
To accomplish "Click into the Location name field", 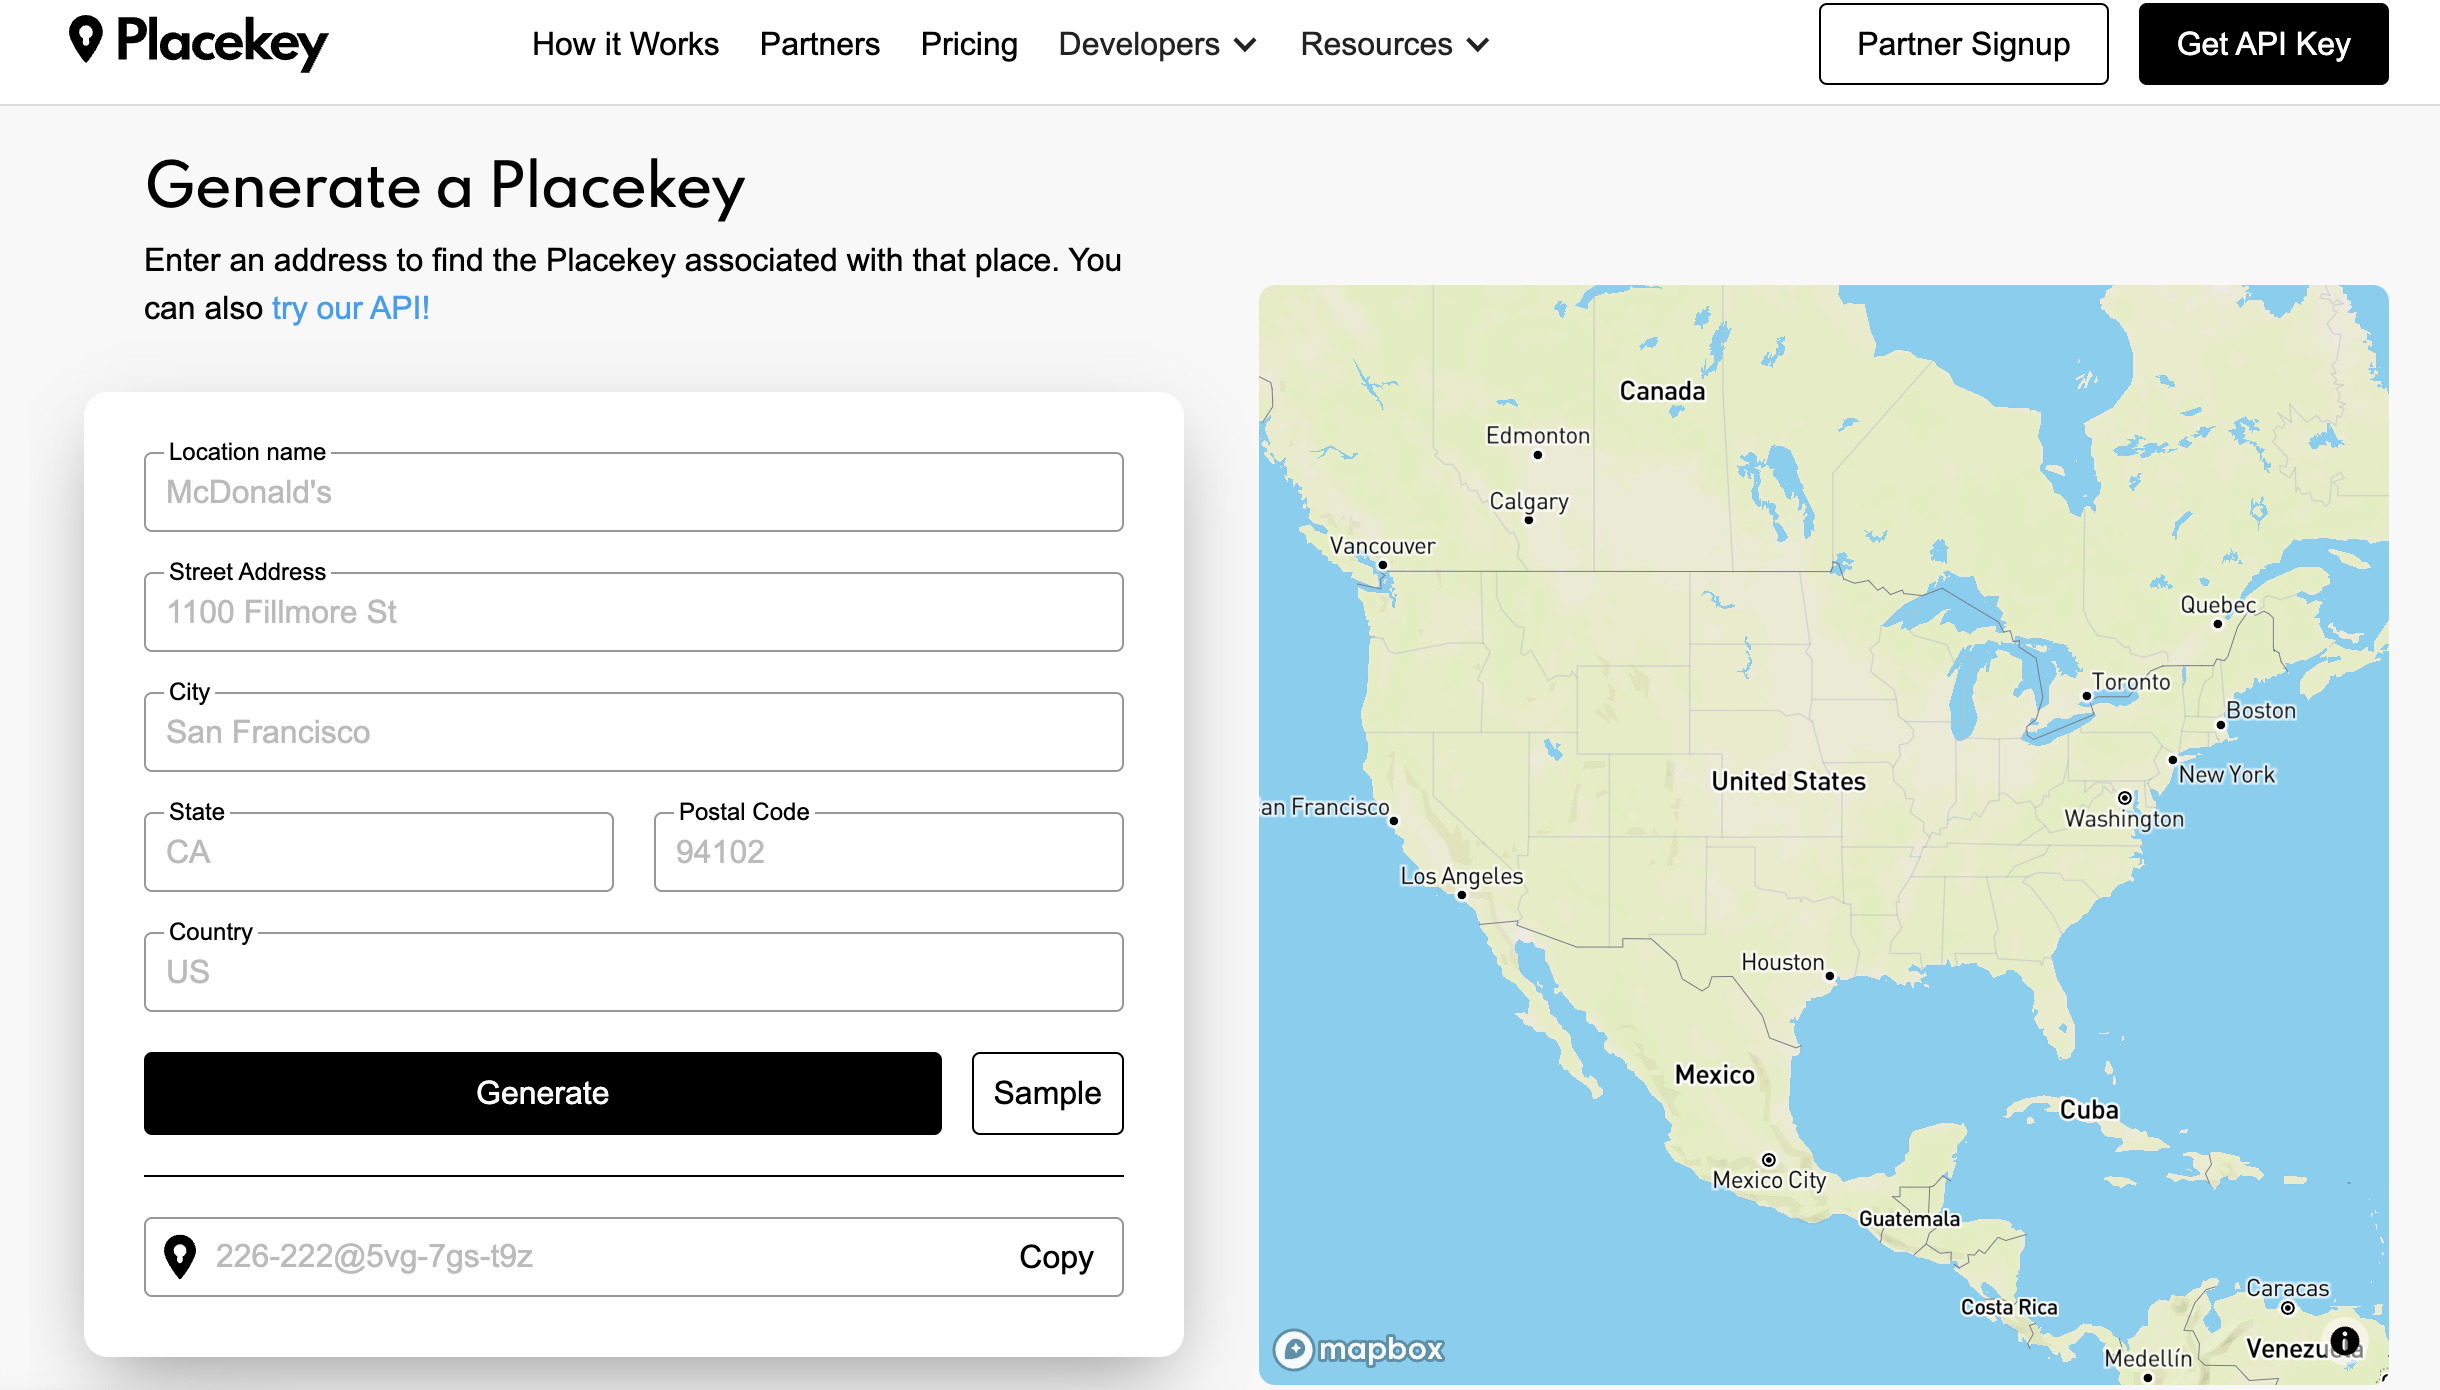I will [x=633, y=492].
